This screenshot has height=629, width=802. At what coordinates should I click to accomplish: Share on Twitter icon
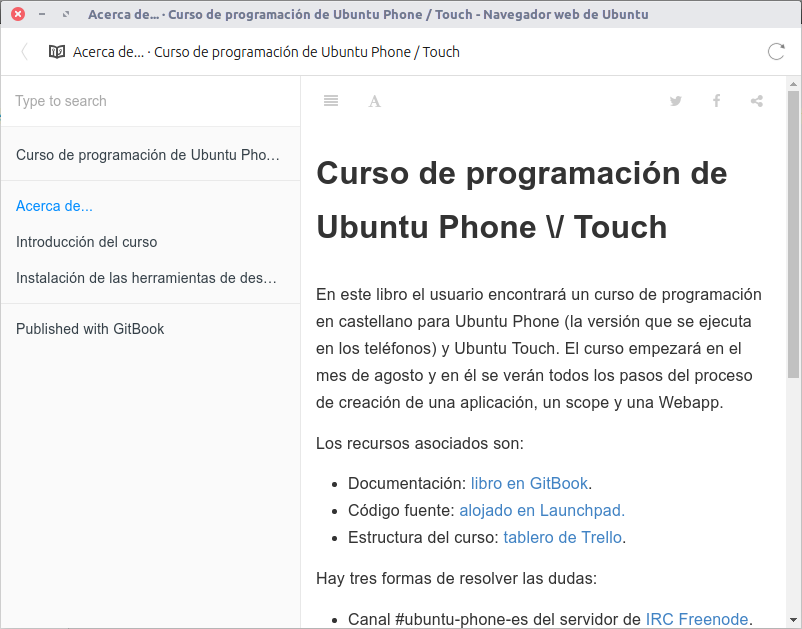676,101
